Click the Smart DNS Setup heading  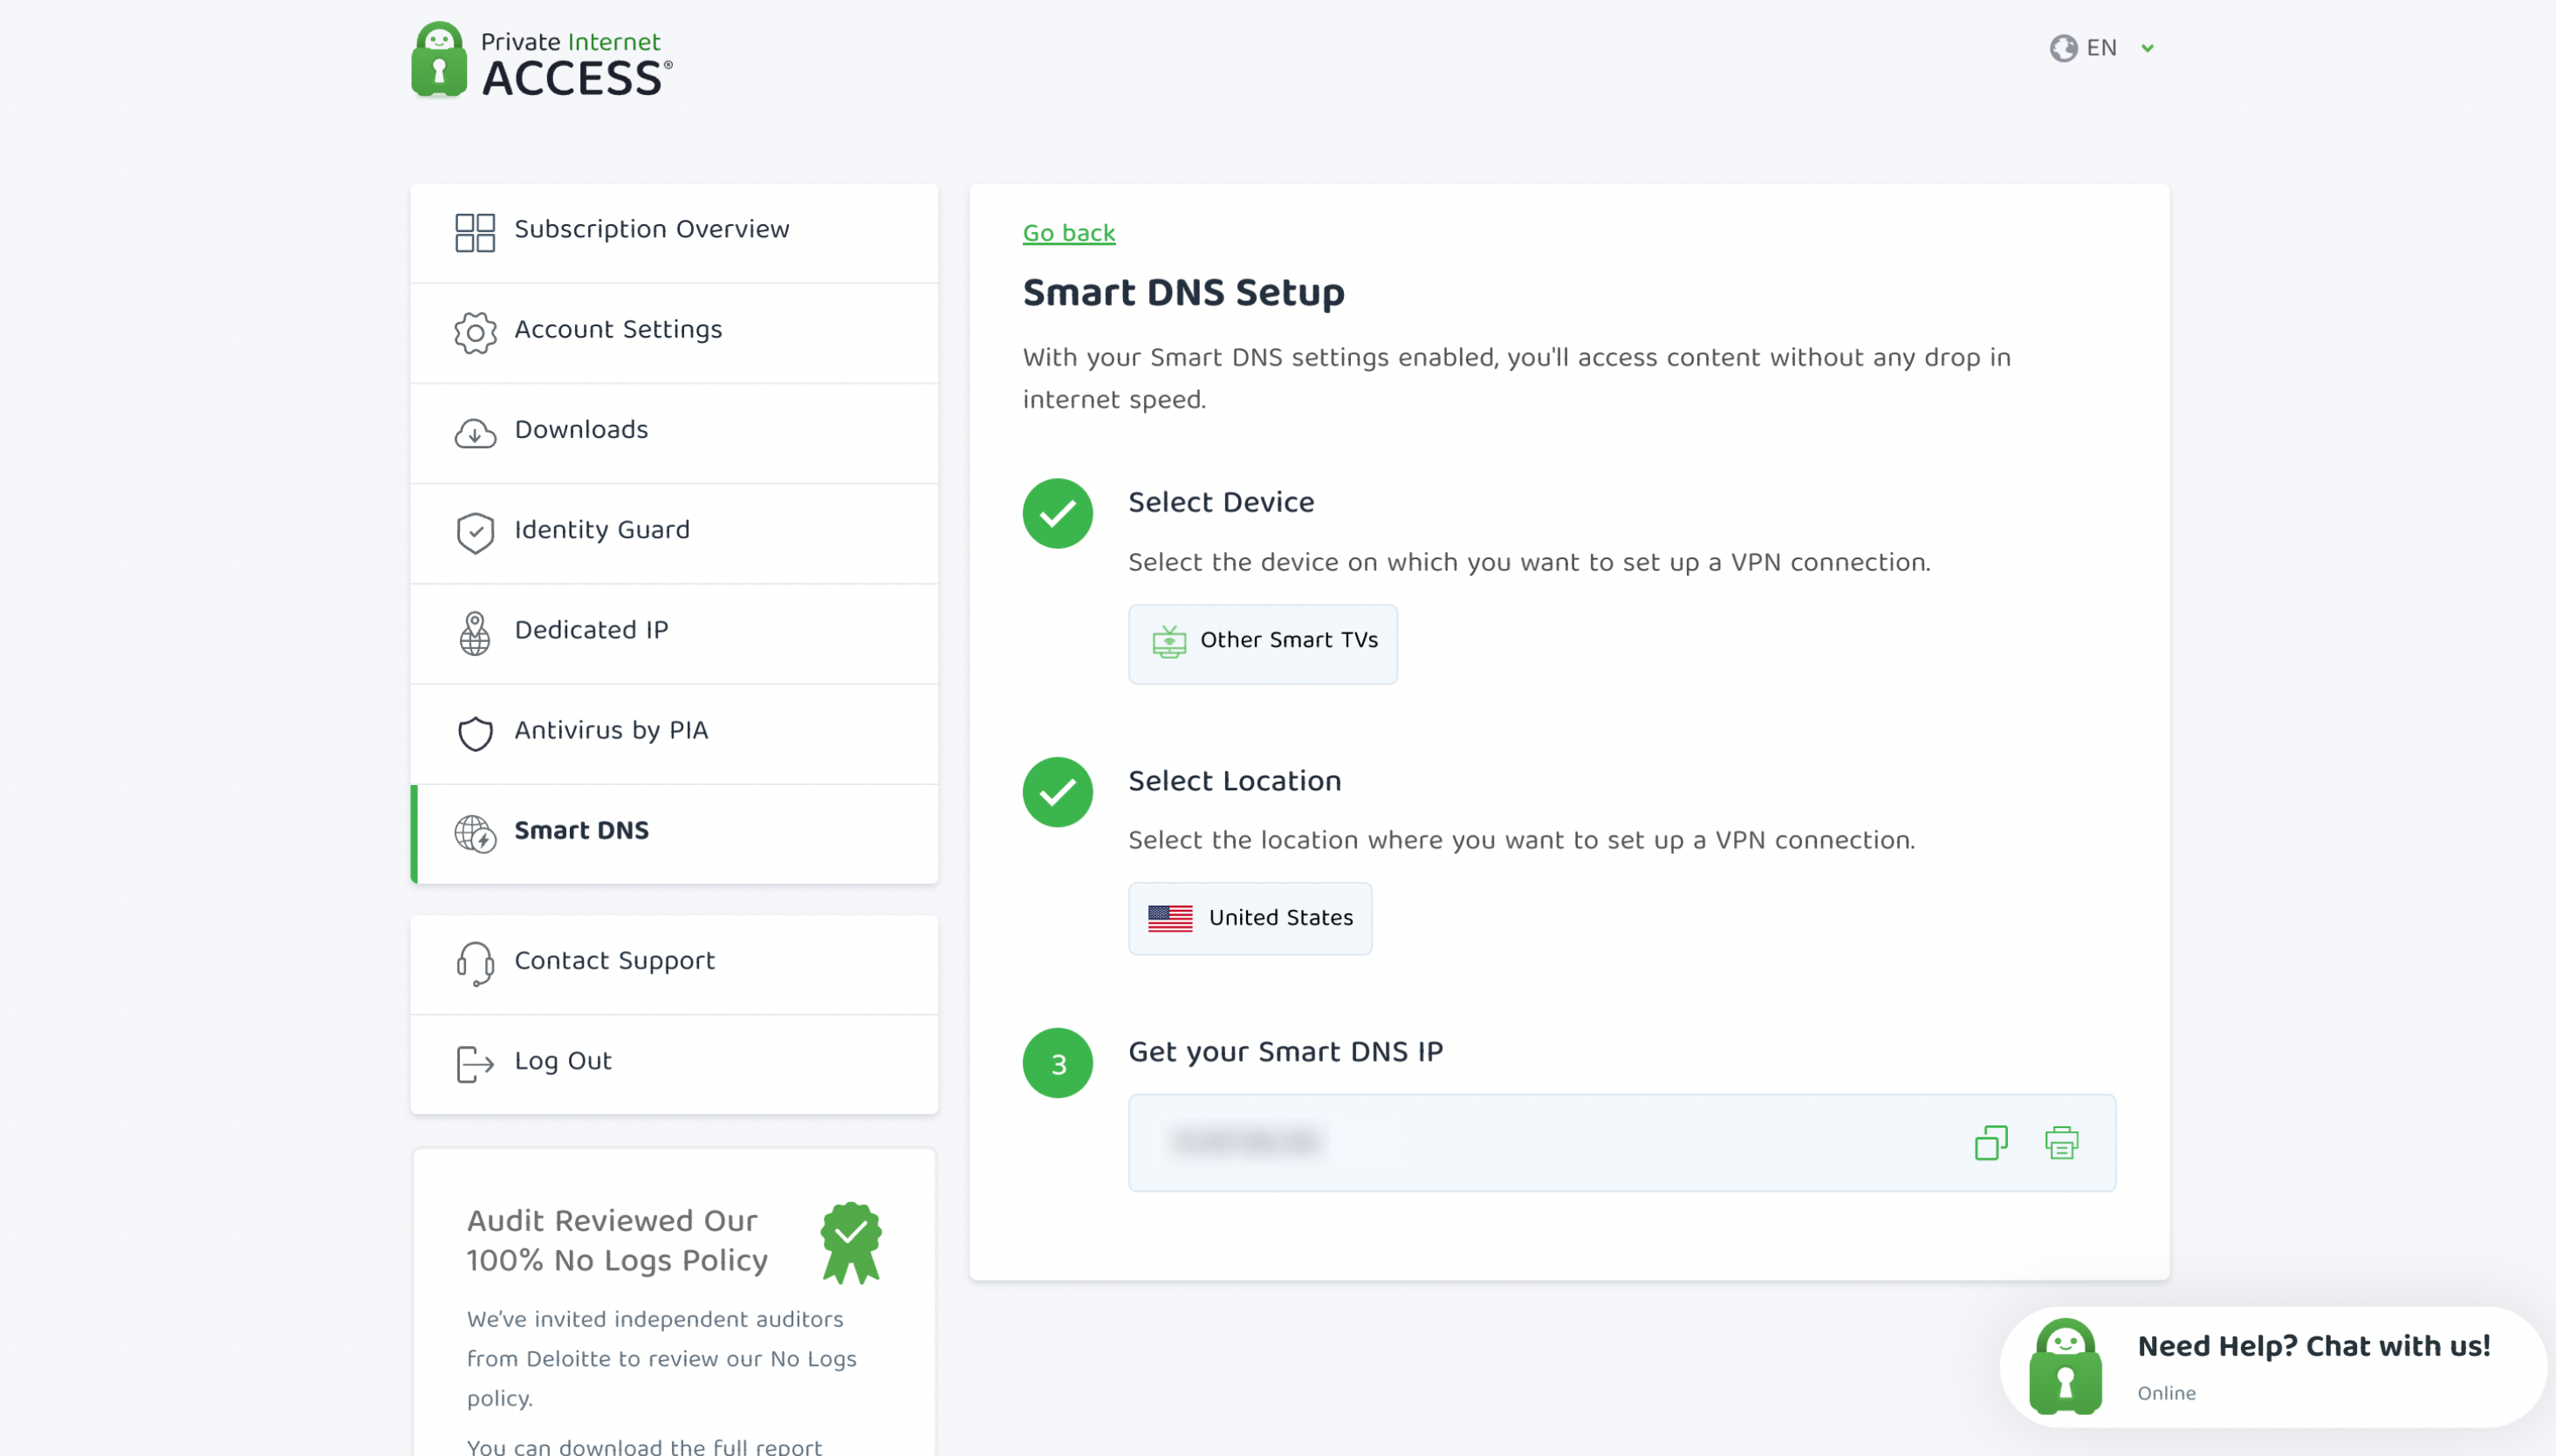point(1183,292)
